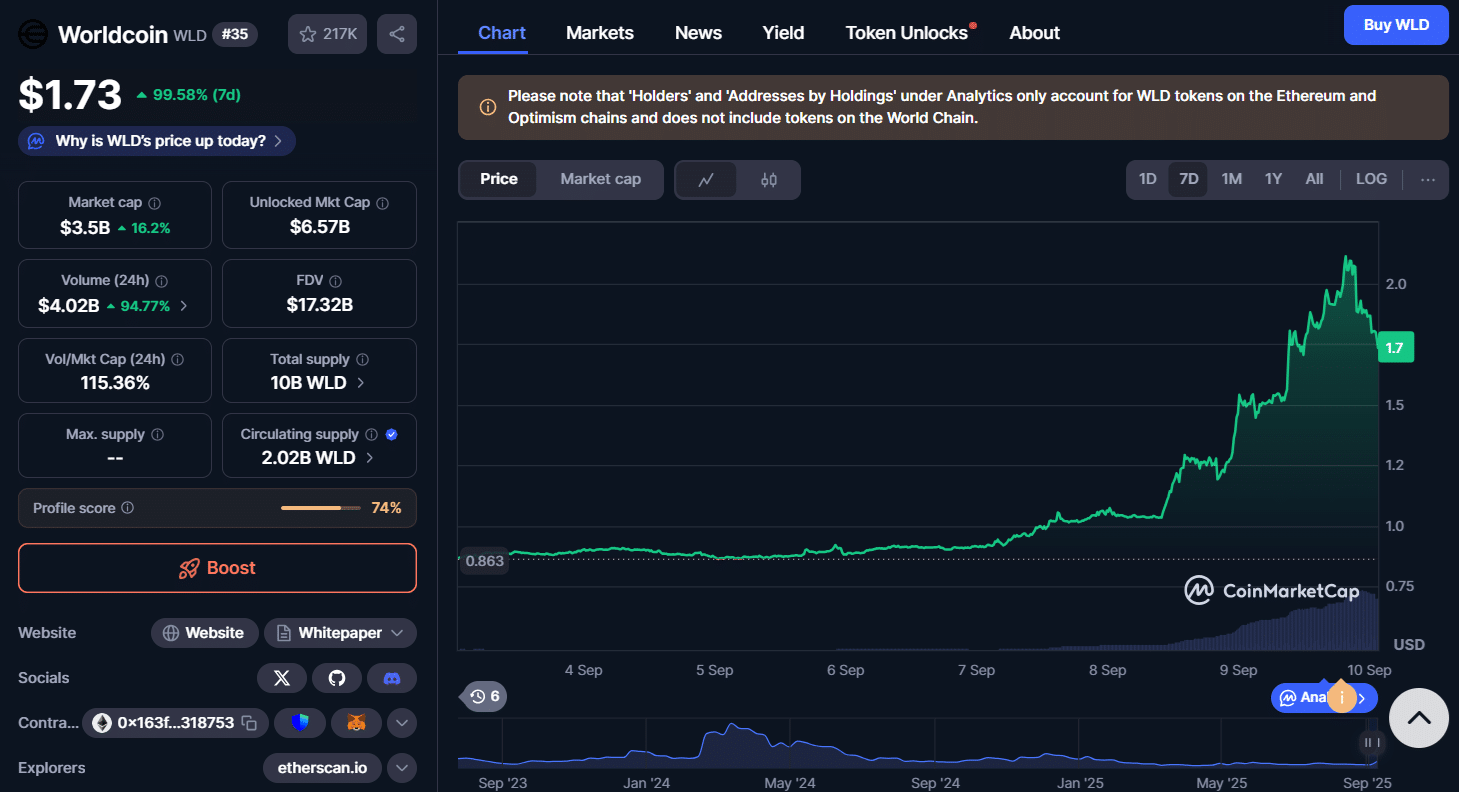The height and width of the screenshot is (792, 1459).
Task: Click the market cap info icon
Action: (x=154, y=203)
